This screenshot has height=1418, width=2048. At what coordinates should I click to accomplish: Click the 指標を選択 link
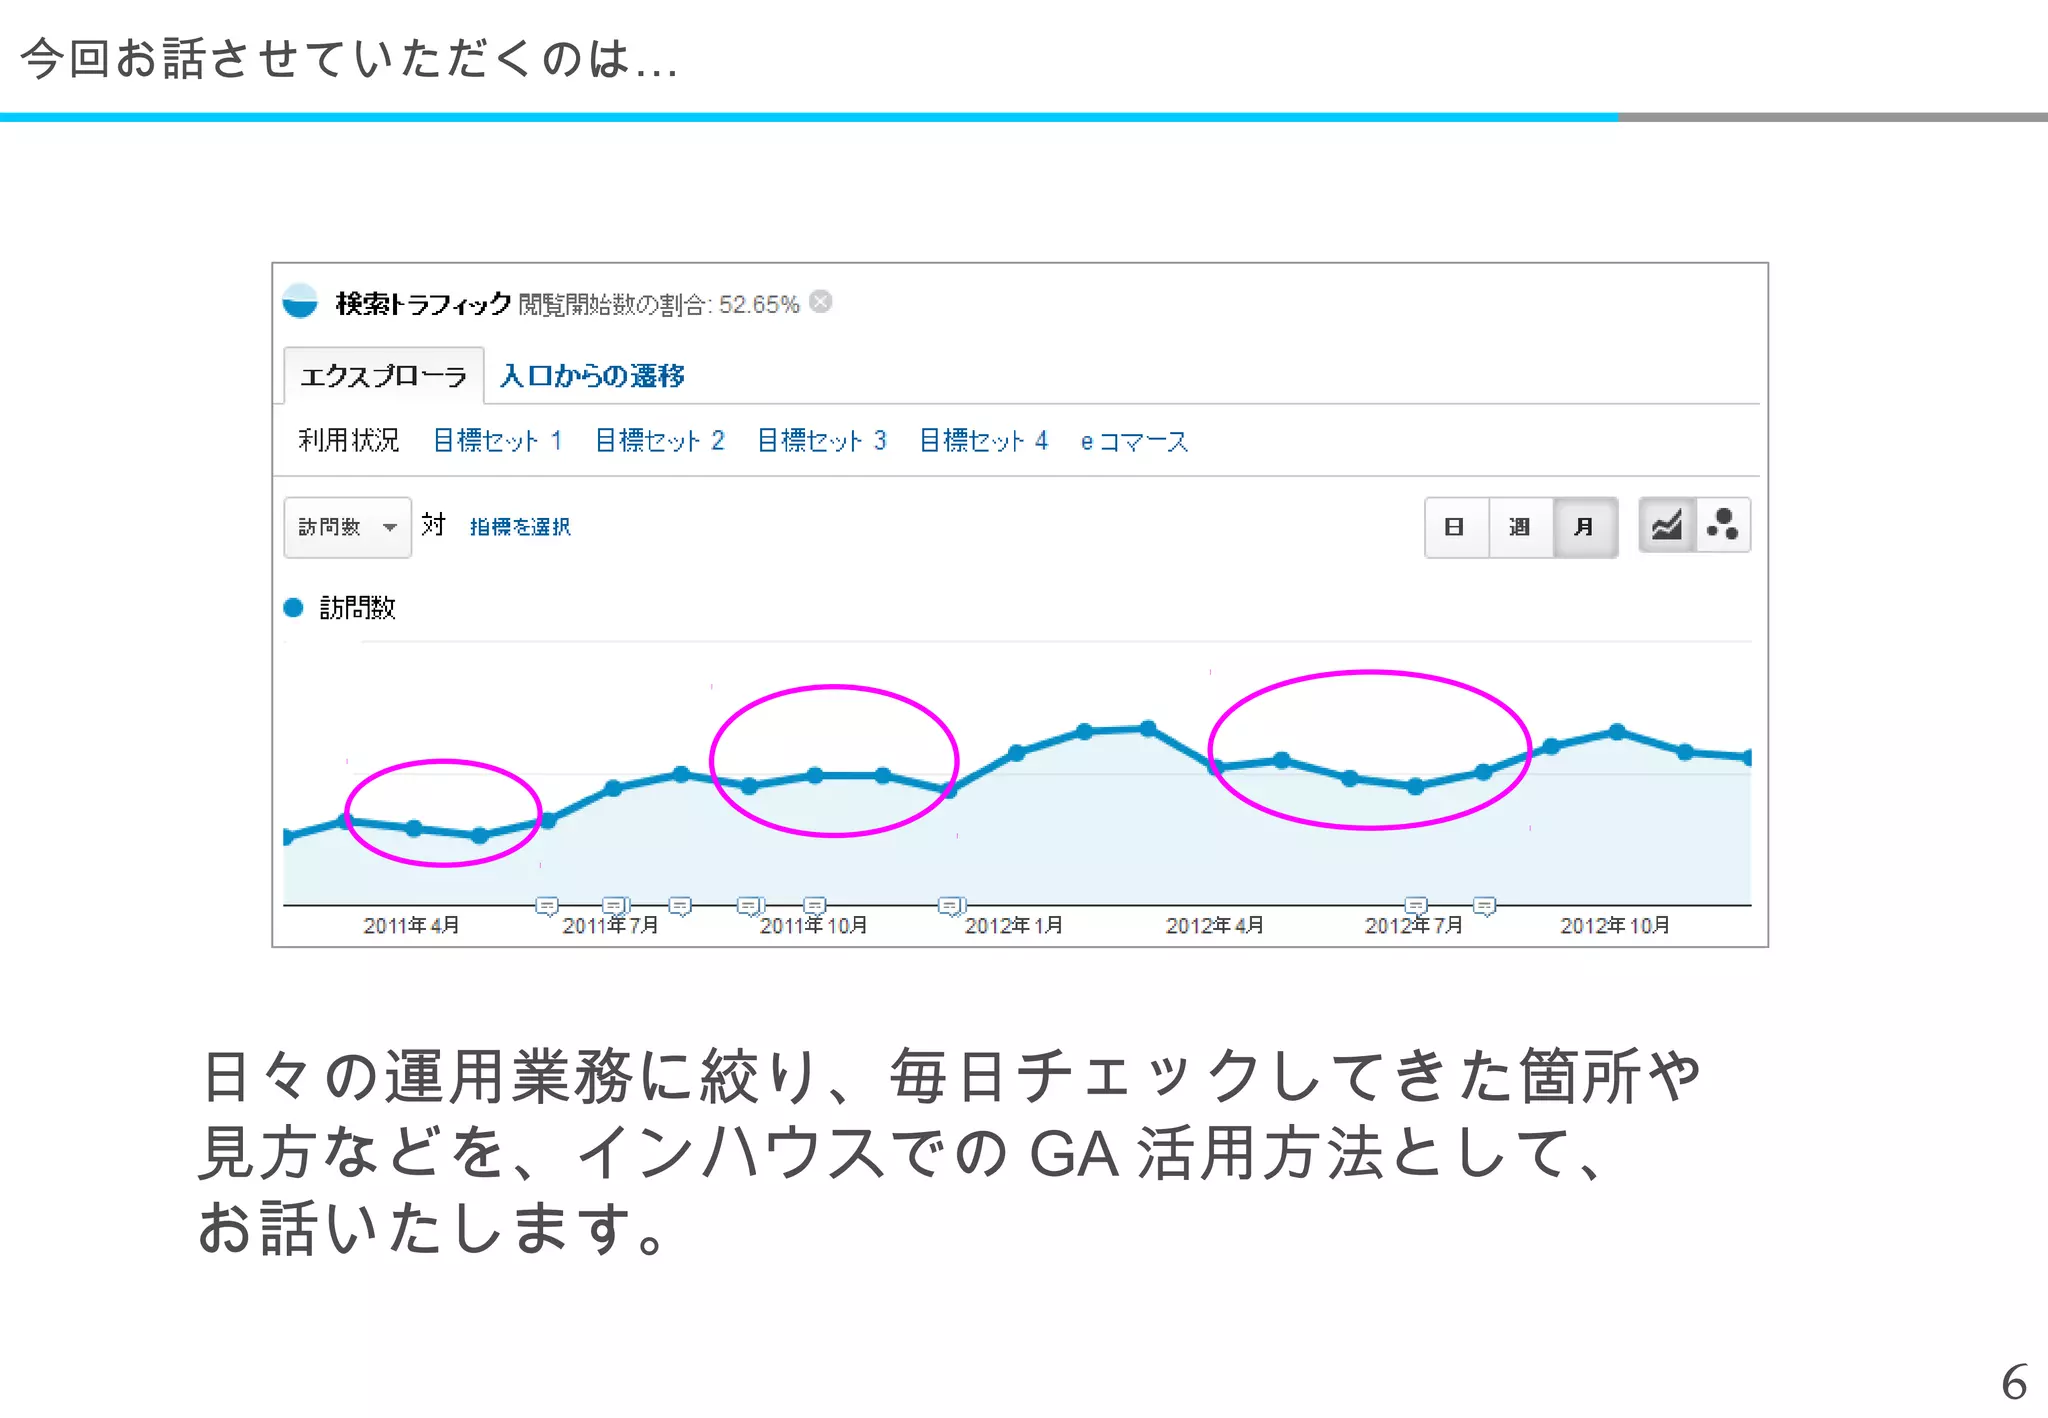coord(520,526)
